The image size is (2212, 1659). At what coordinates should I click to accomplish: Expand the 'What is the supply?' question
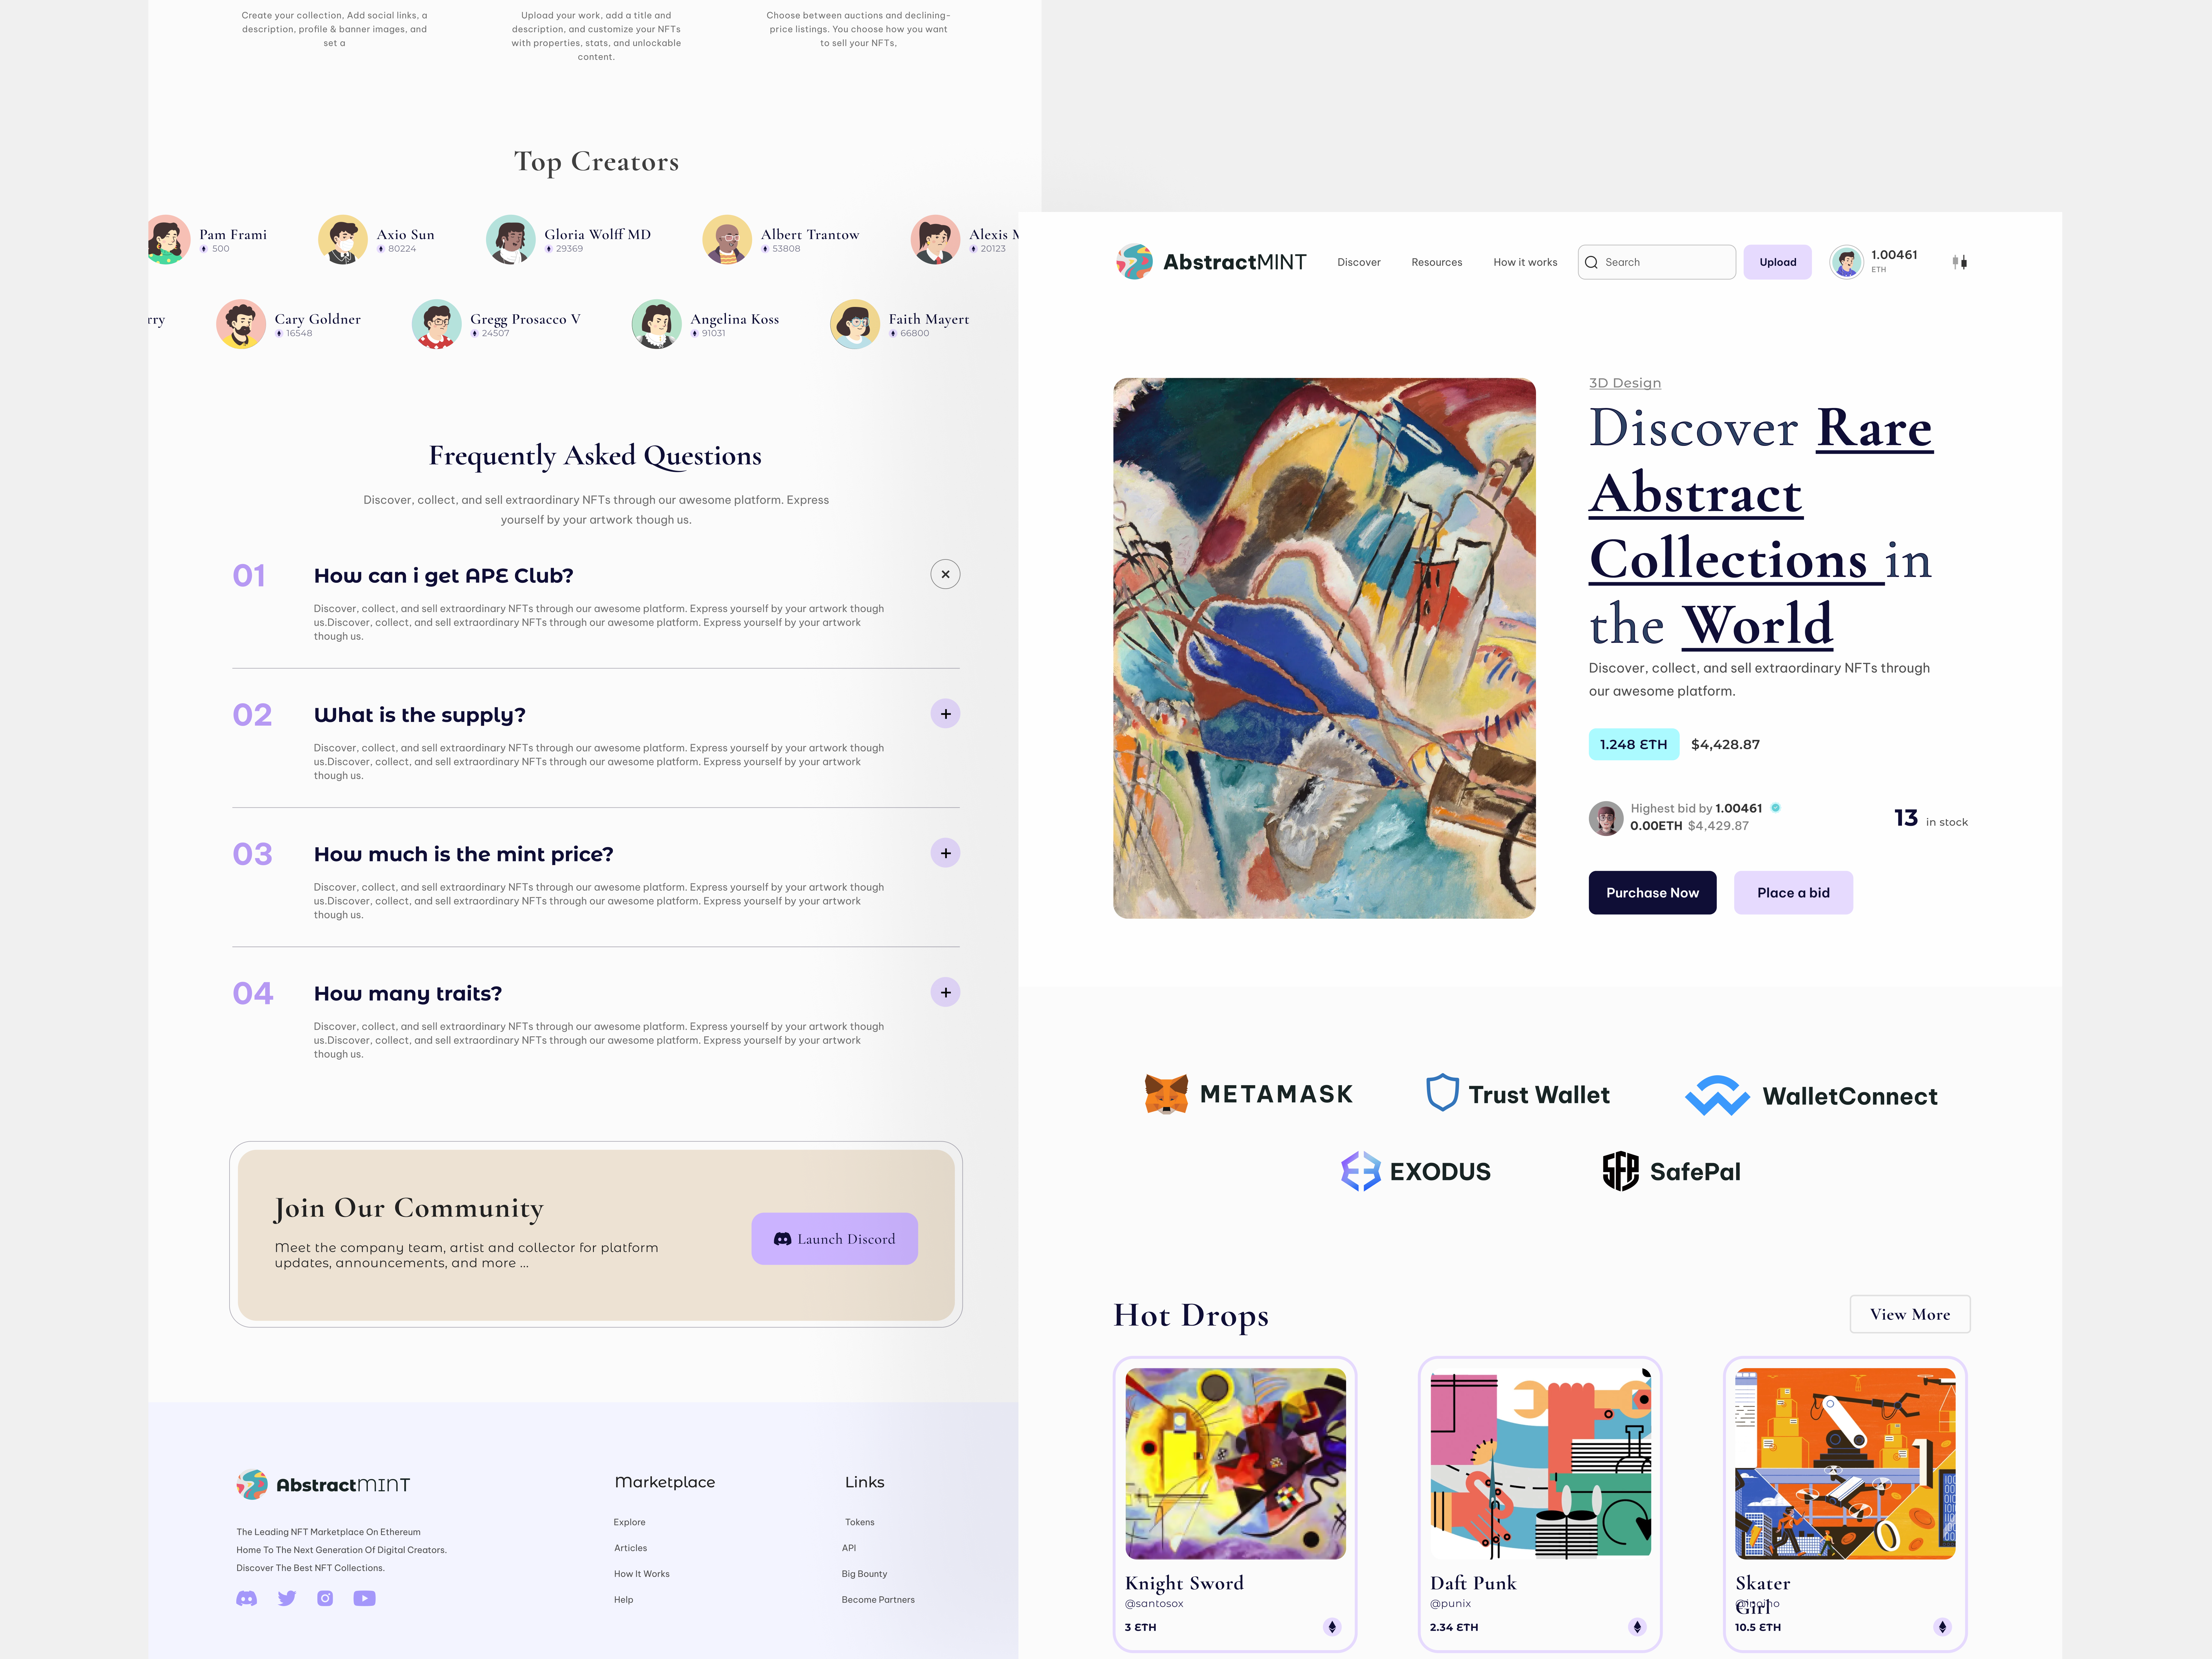[x=945, y=714]
